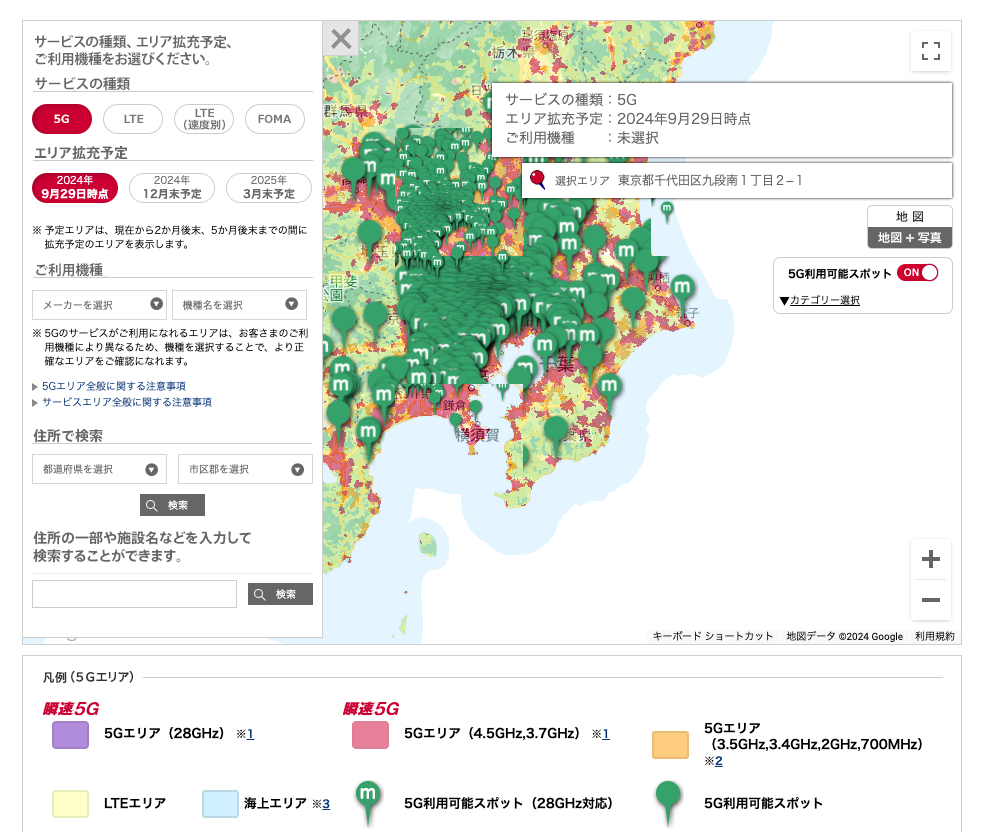This screenshot has height=832, width=981.
Task: Open footnote ※3 link for 海上エリア
Action: 326,804
